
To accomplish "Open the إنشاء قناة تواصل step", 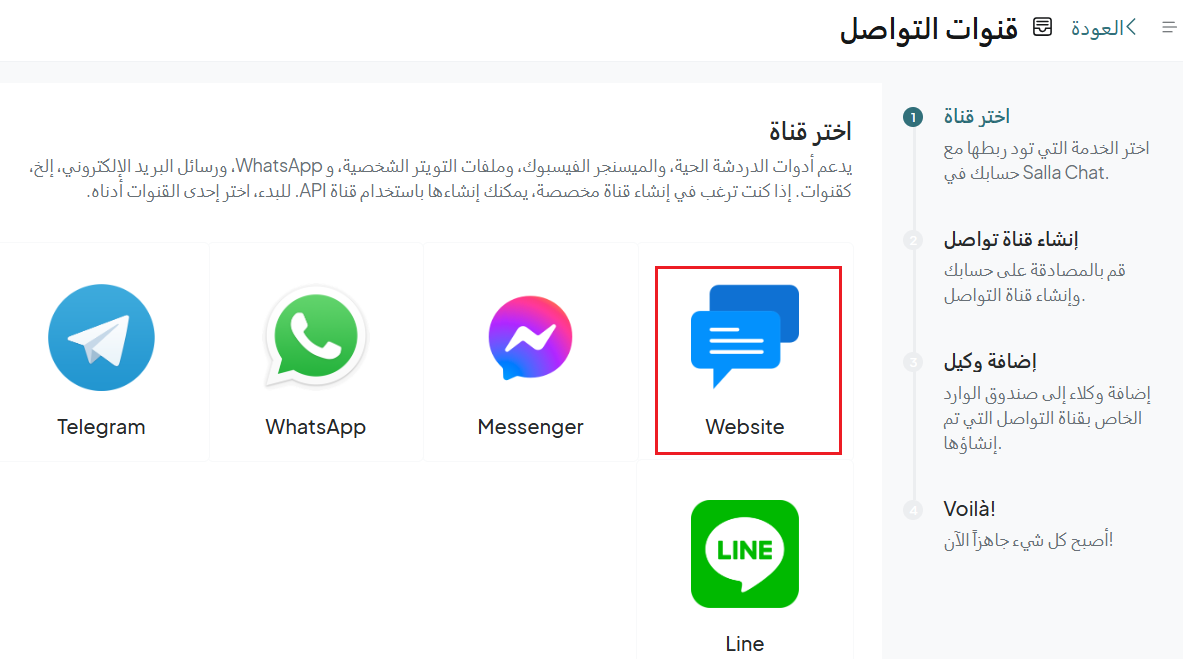I will 1011,240.
